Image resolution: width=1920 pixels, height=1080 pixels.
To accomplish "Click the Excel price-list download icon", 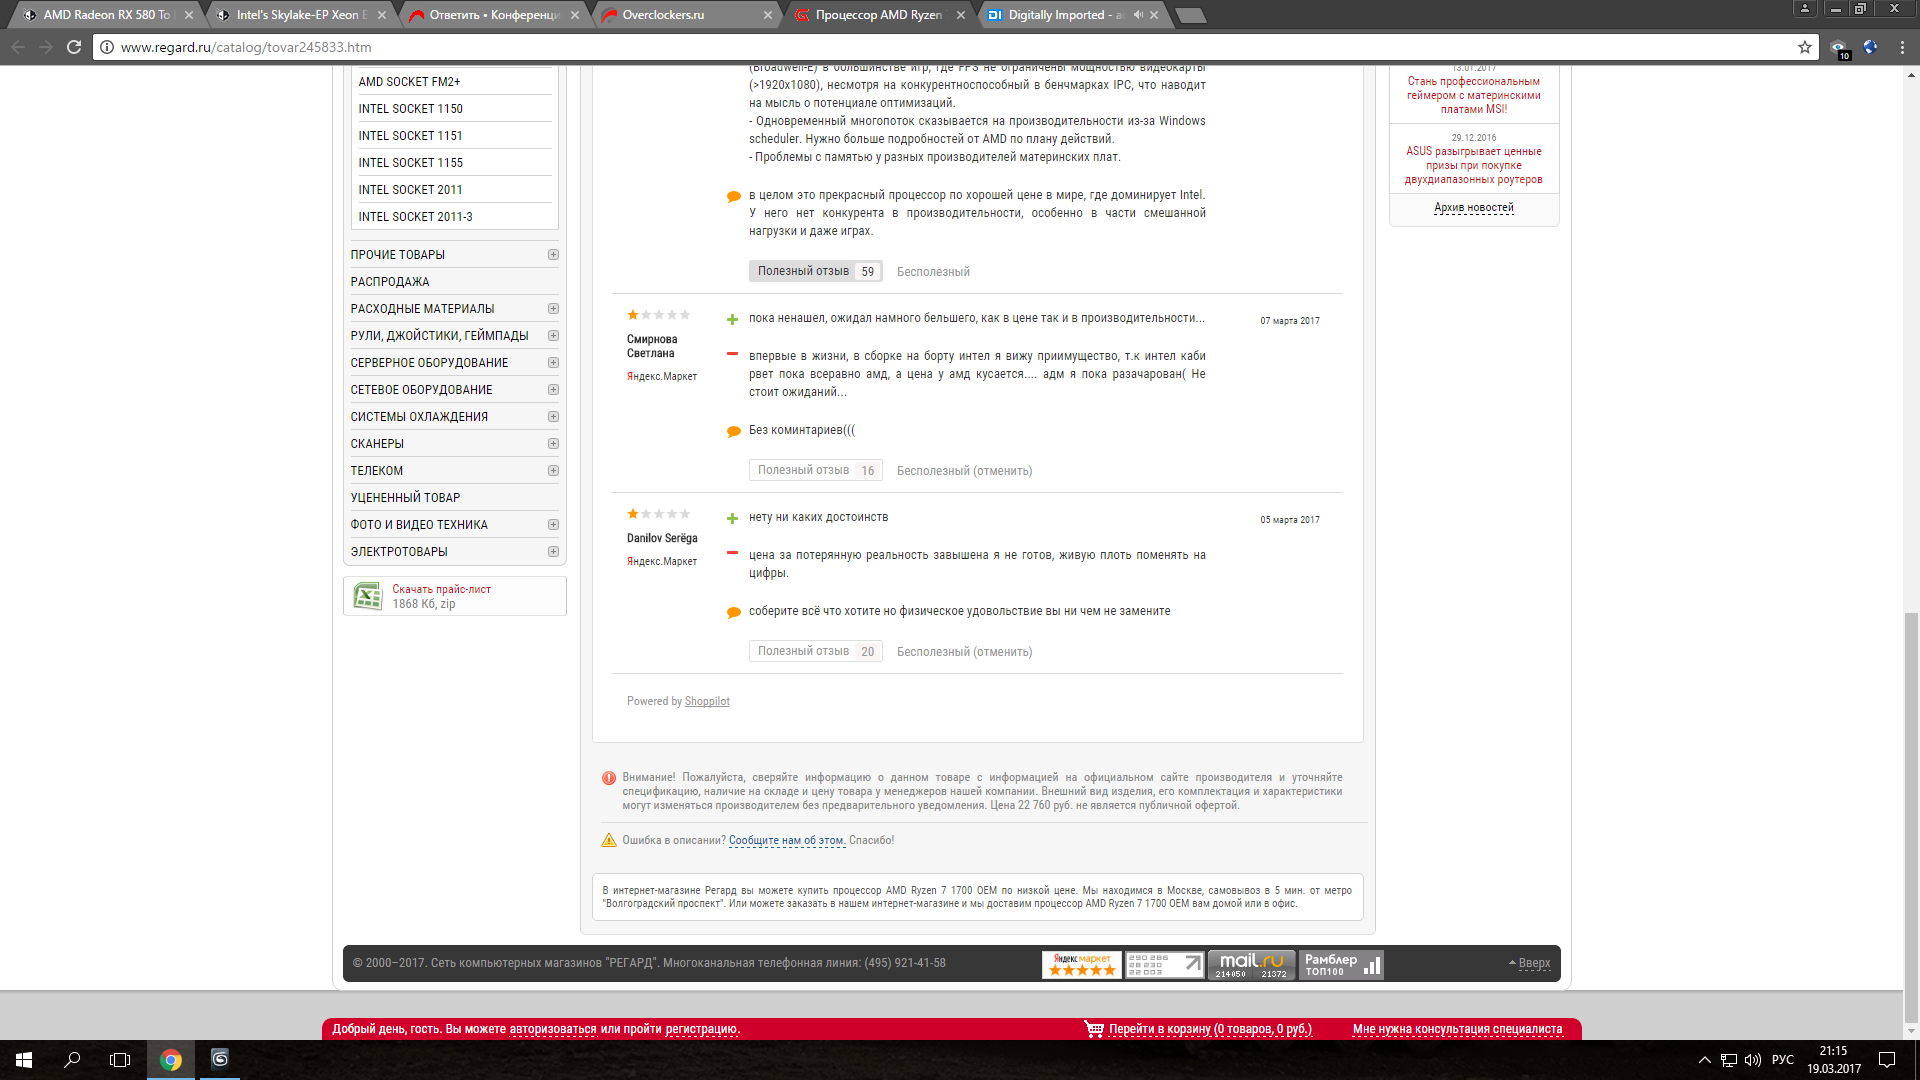I will pyautogui.click(x=367, y=596).
